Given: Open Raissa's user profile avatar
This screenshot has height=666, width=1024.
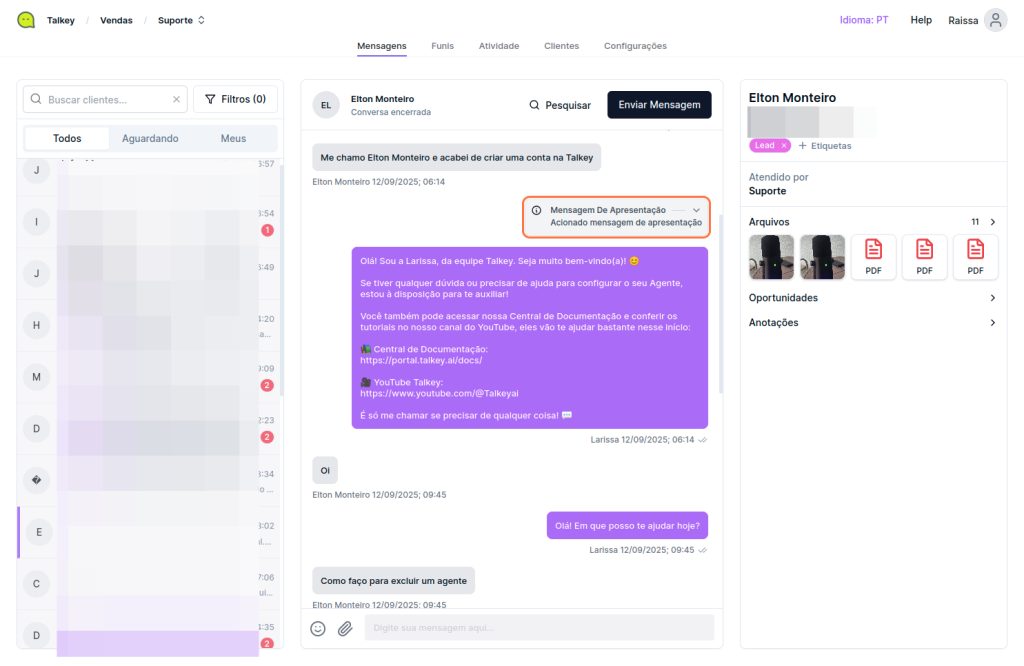Looking at the screenshot, I should [995, 20].
